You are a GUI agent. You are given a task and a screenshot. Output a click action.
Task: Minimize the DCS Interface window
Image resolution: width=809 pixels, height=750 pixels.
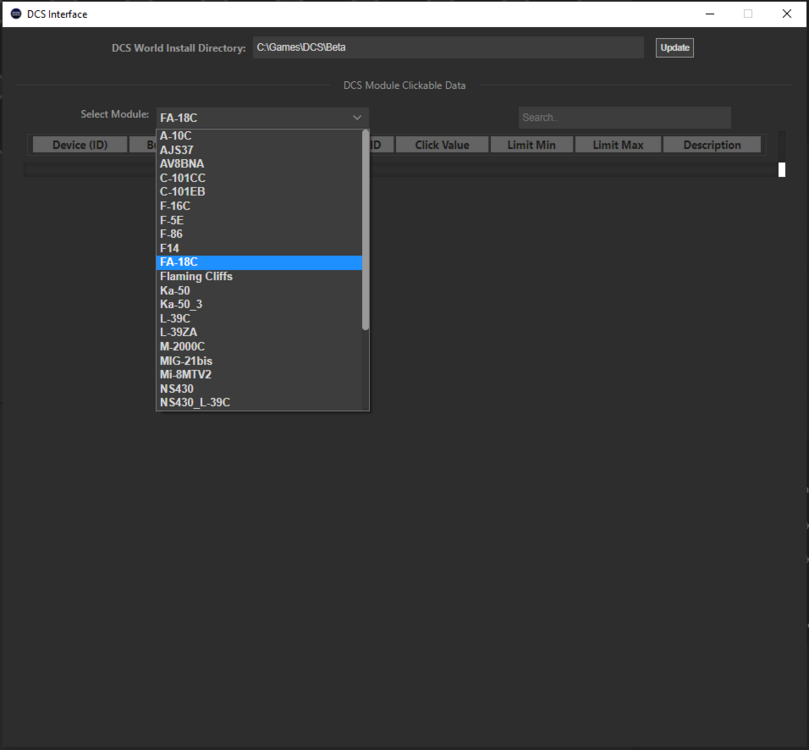[x=710, y=14]
